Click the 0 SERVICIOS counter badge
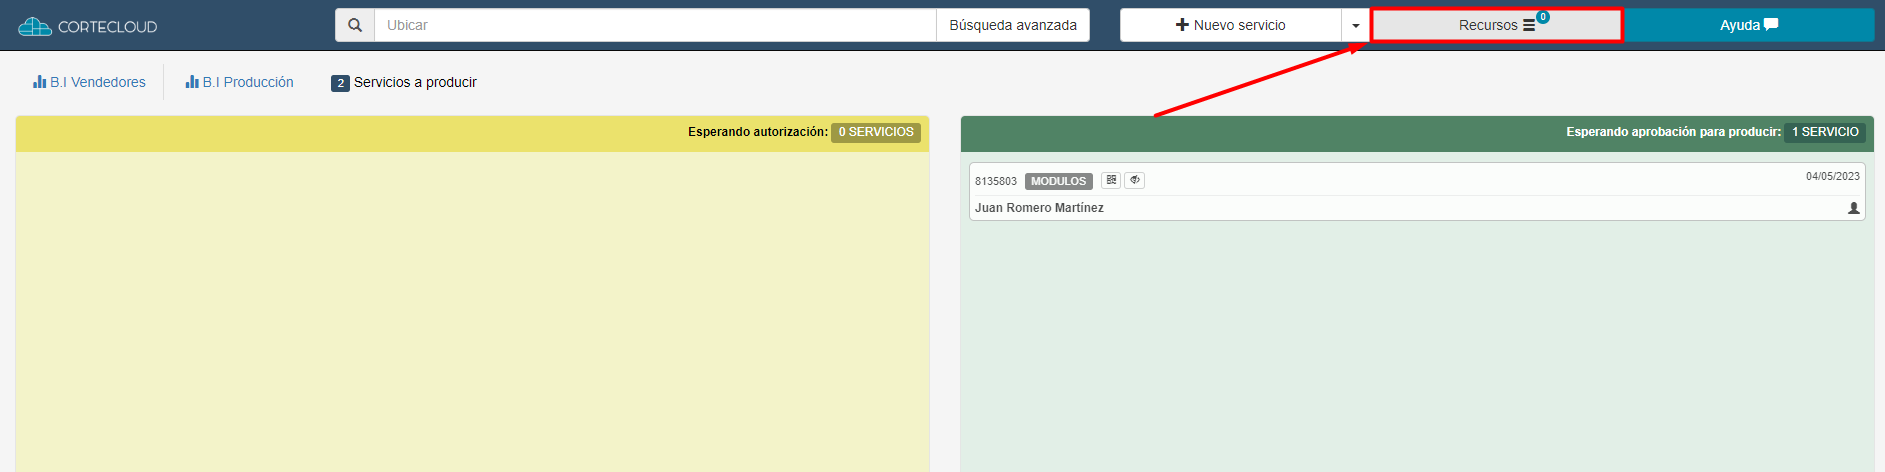This screenshot has width=1885, height=472. pos(876,132)
